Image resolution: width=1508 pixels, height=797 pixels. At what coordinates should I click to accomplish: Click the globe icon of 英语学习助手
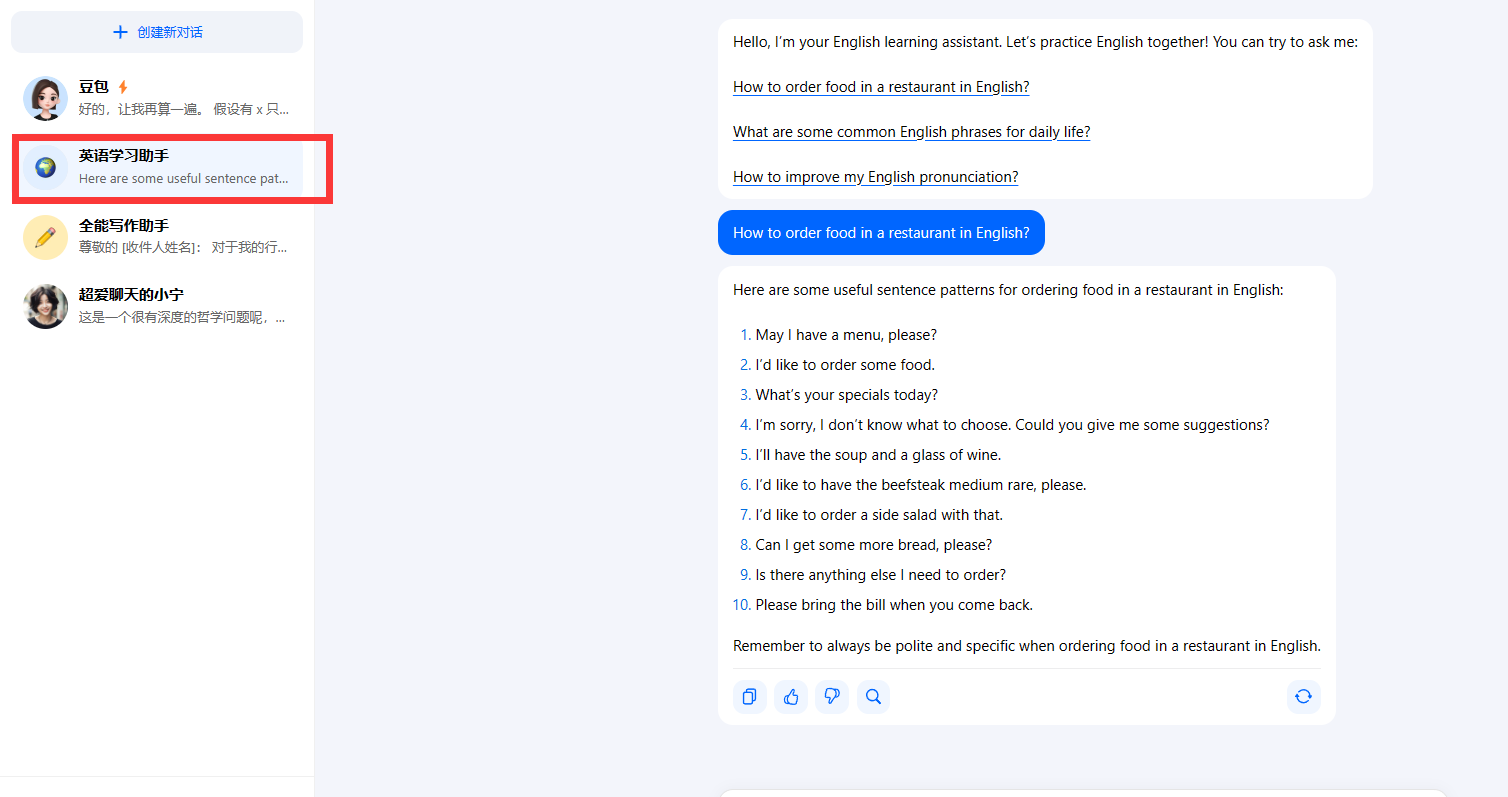coord(45,167)
